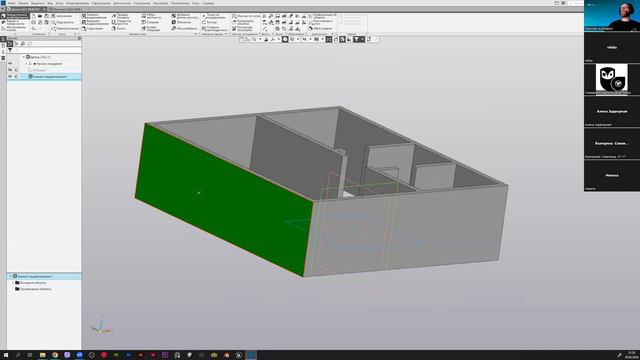Toggle visibility eye for the Эскиз:1 row
Screen dimensions: 640x360
[x=10, y=70]
